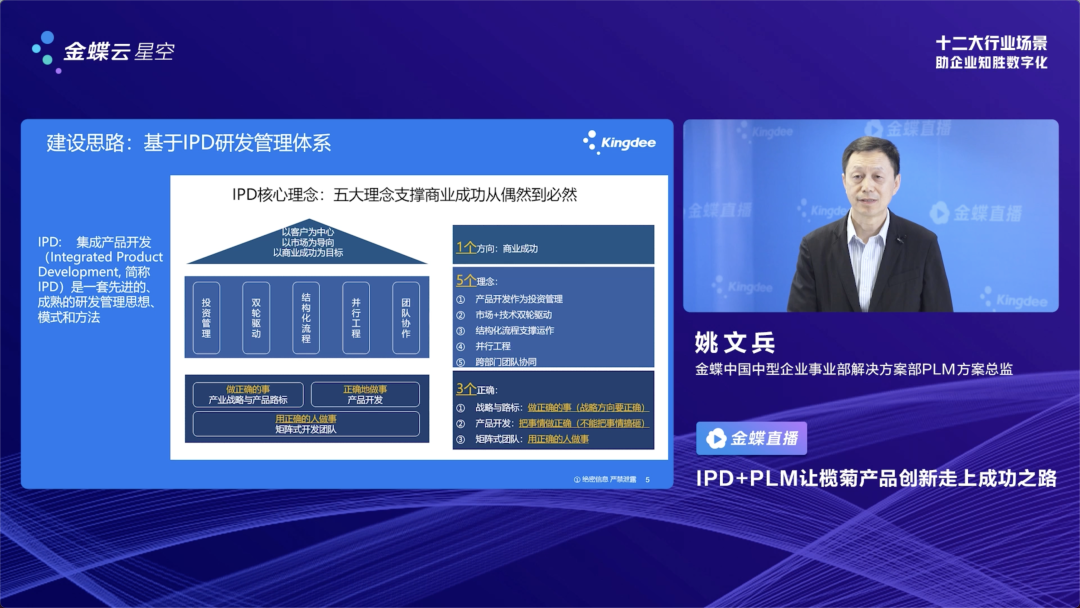Click item ① 产品开发作为投资管理

pos(510,299)
